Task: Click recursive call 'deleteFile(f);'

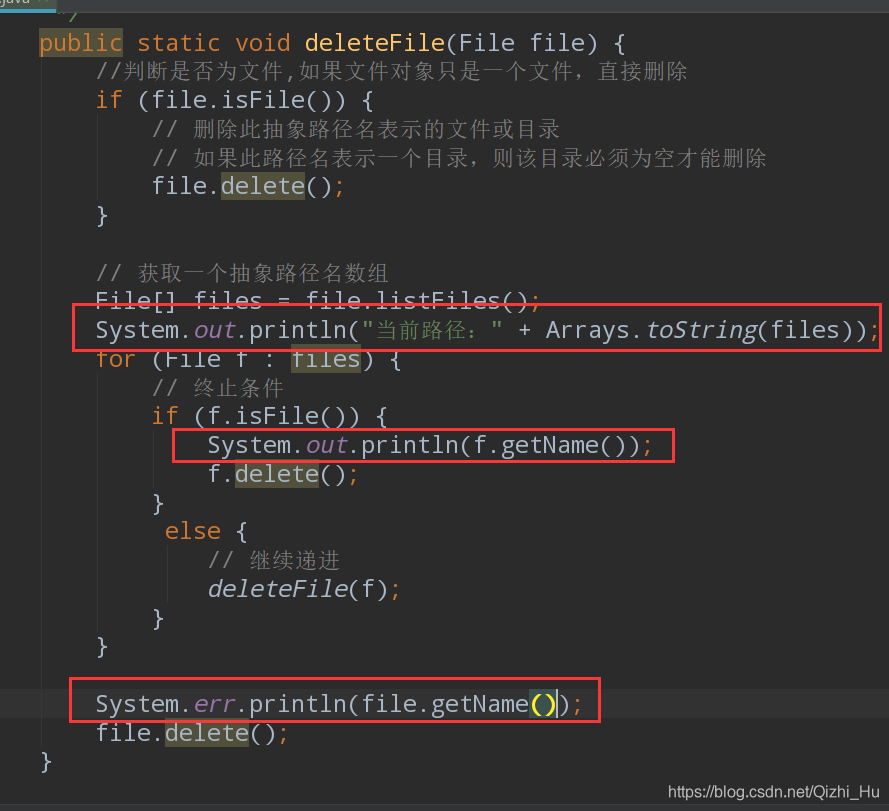Action: [304, 590]
